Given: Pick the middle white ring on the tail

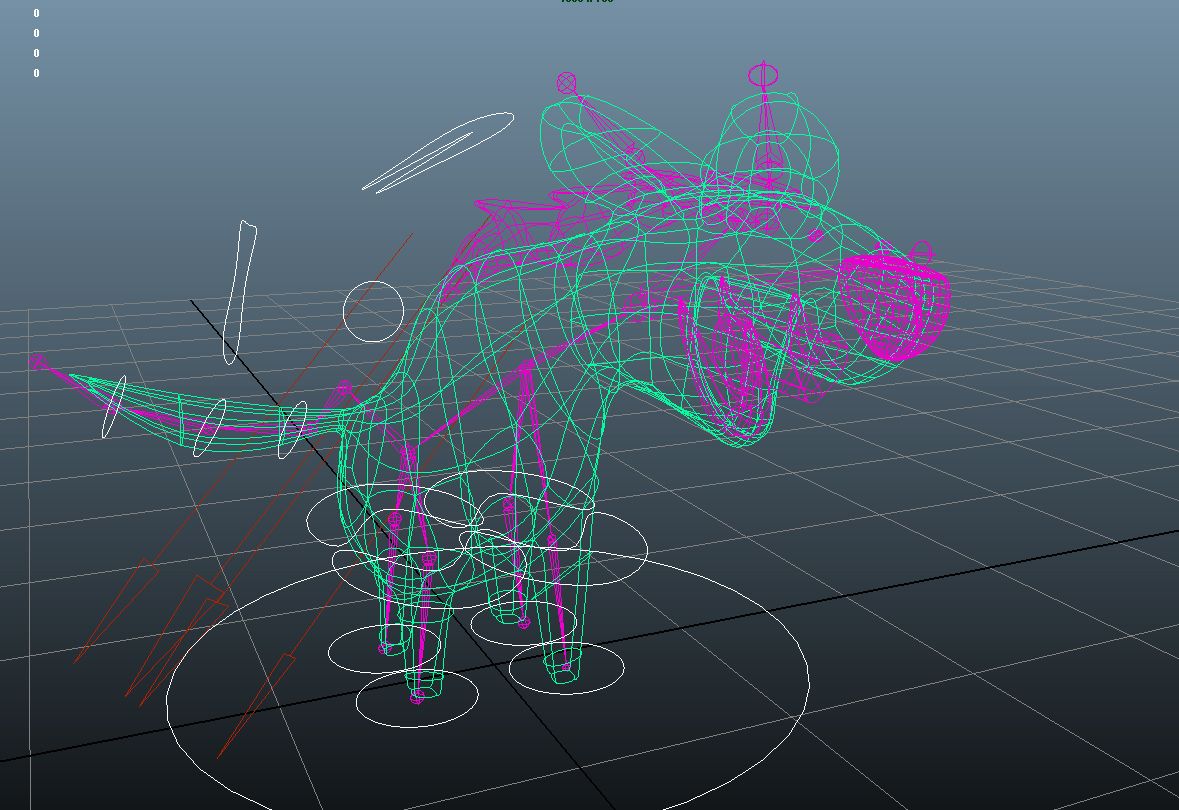Looking at the screenshot, I should (208, 427).
